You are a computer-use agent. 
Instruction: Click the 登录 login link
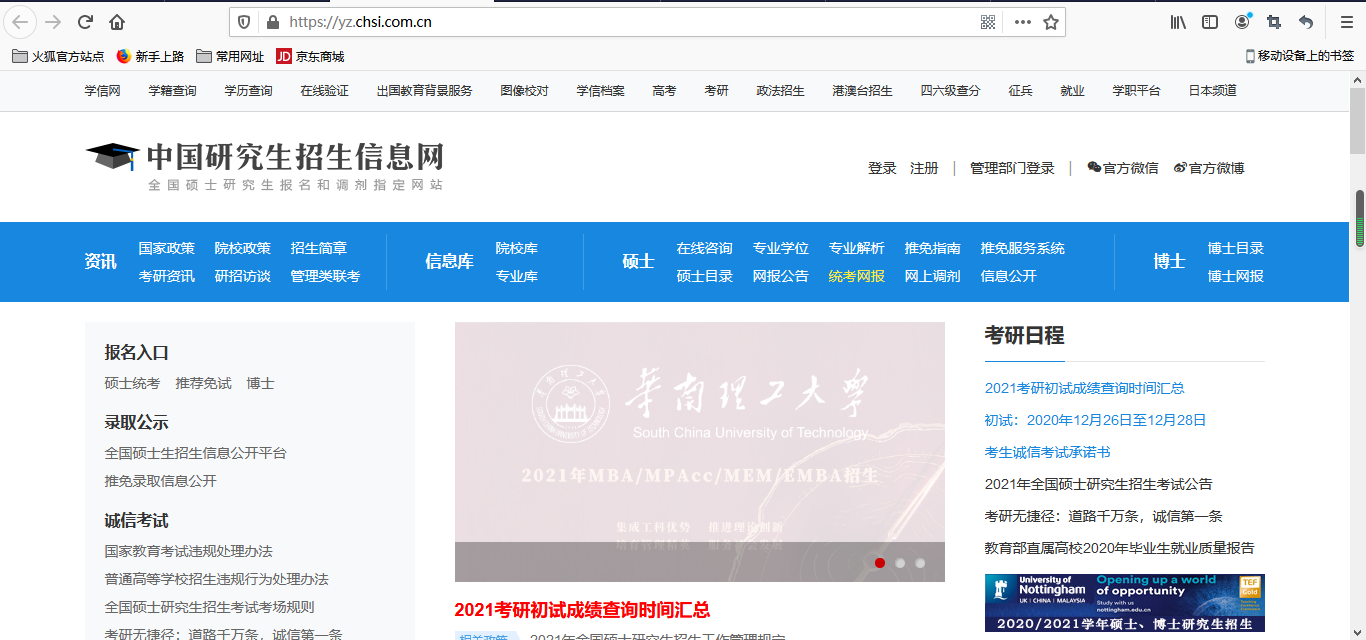pyautogui.click(x=882, y=168)
